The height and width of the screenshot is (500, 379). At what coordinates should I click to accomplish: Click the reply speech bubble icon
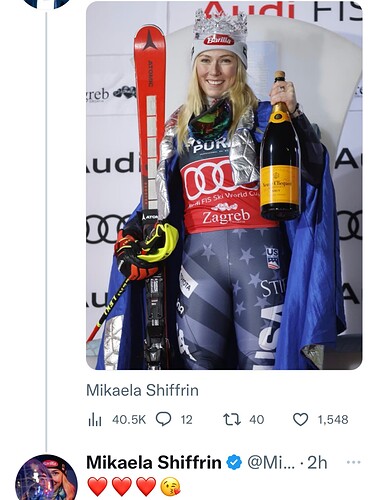[x=164, y=419]
